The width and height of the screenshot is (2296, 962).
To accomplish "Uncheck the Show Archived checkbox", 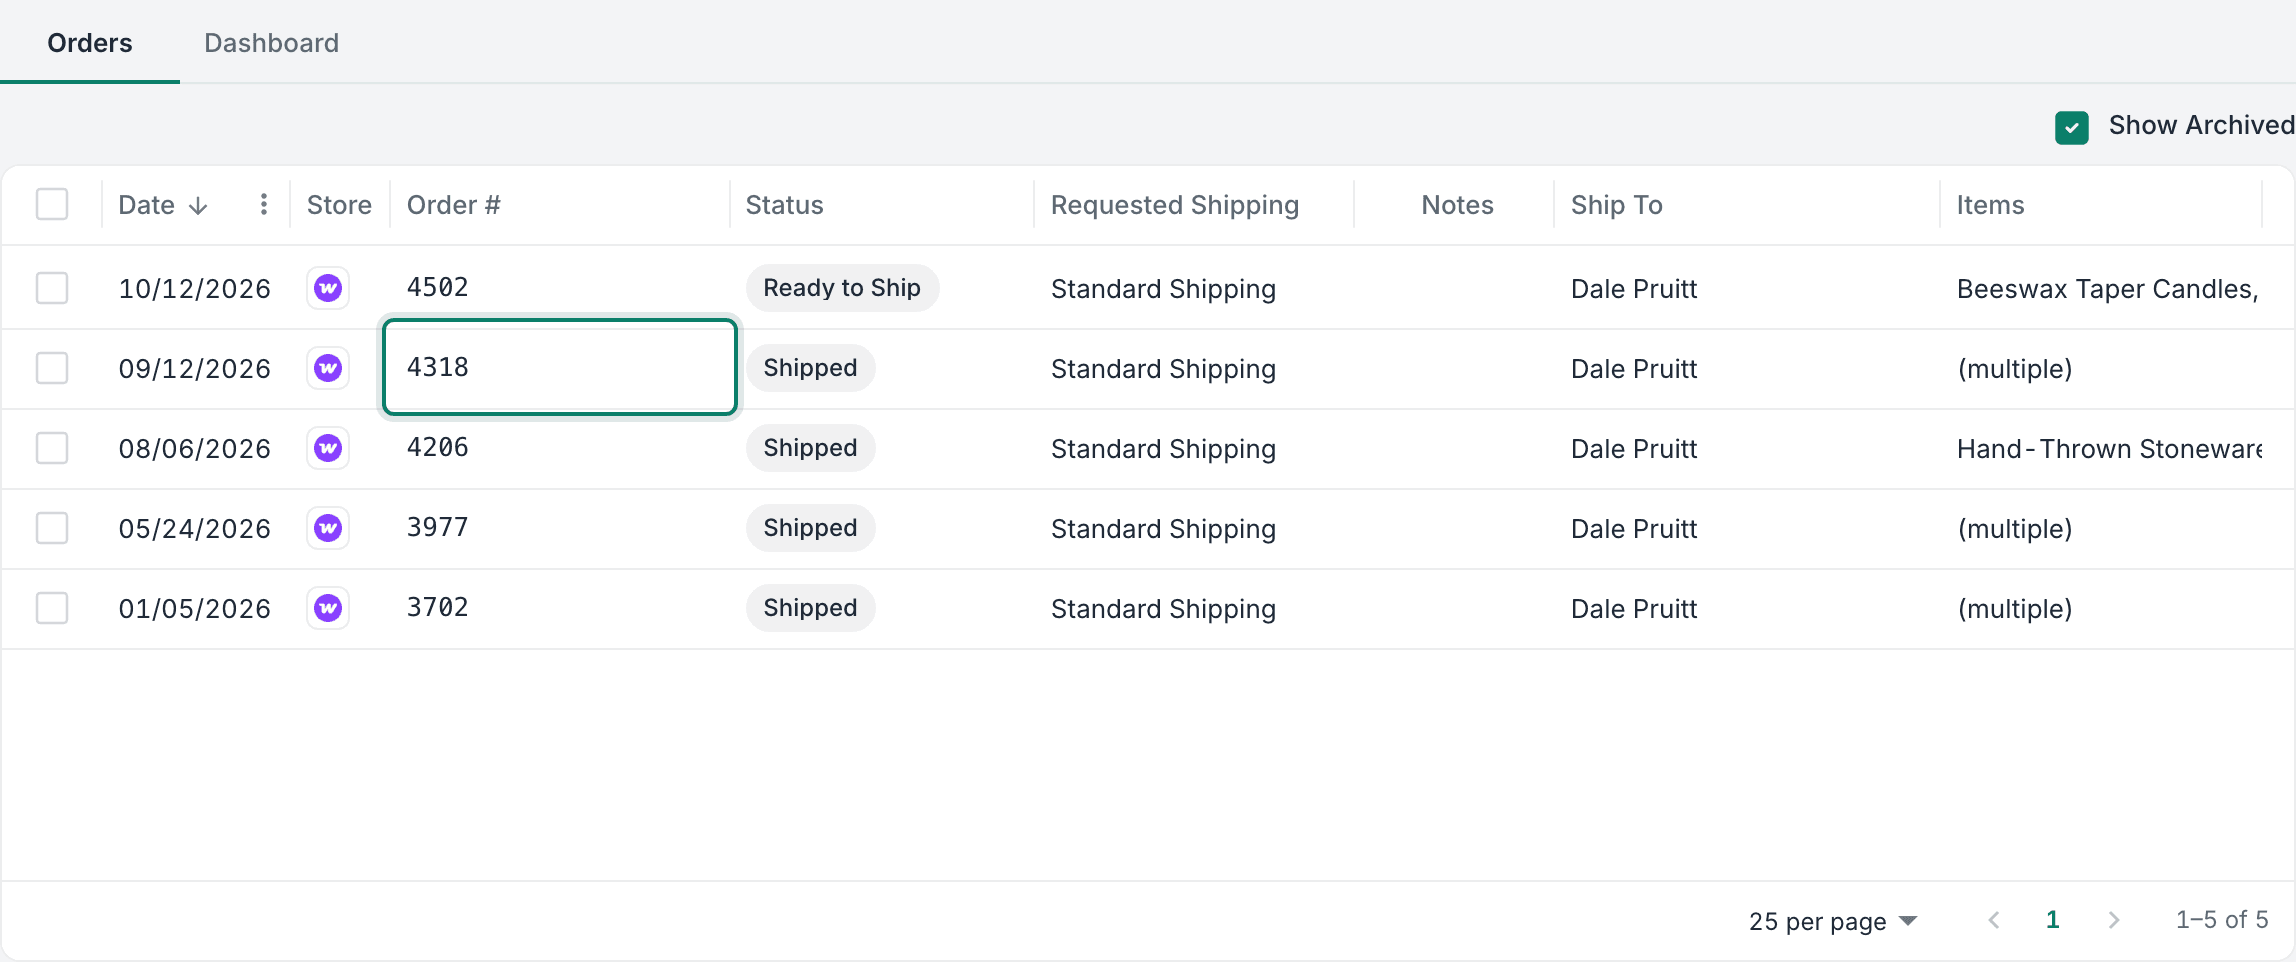I will 2072,127.
